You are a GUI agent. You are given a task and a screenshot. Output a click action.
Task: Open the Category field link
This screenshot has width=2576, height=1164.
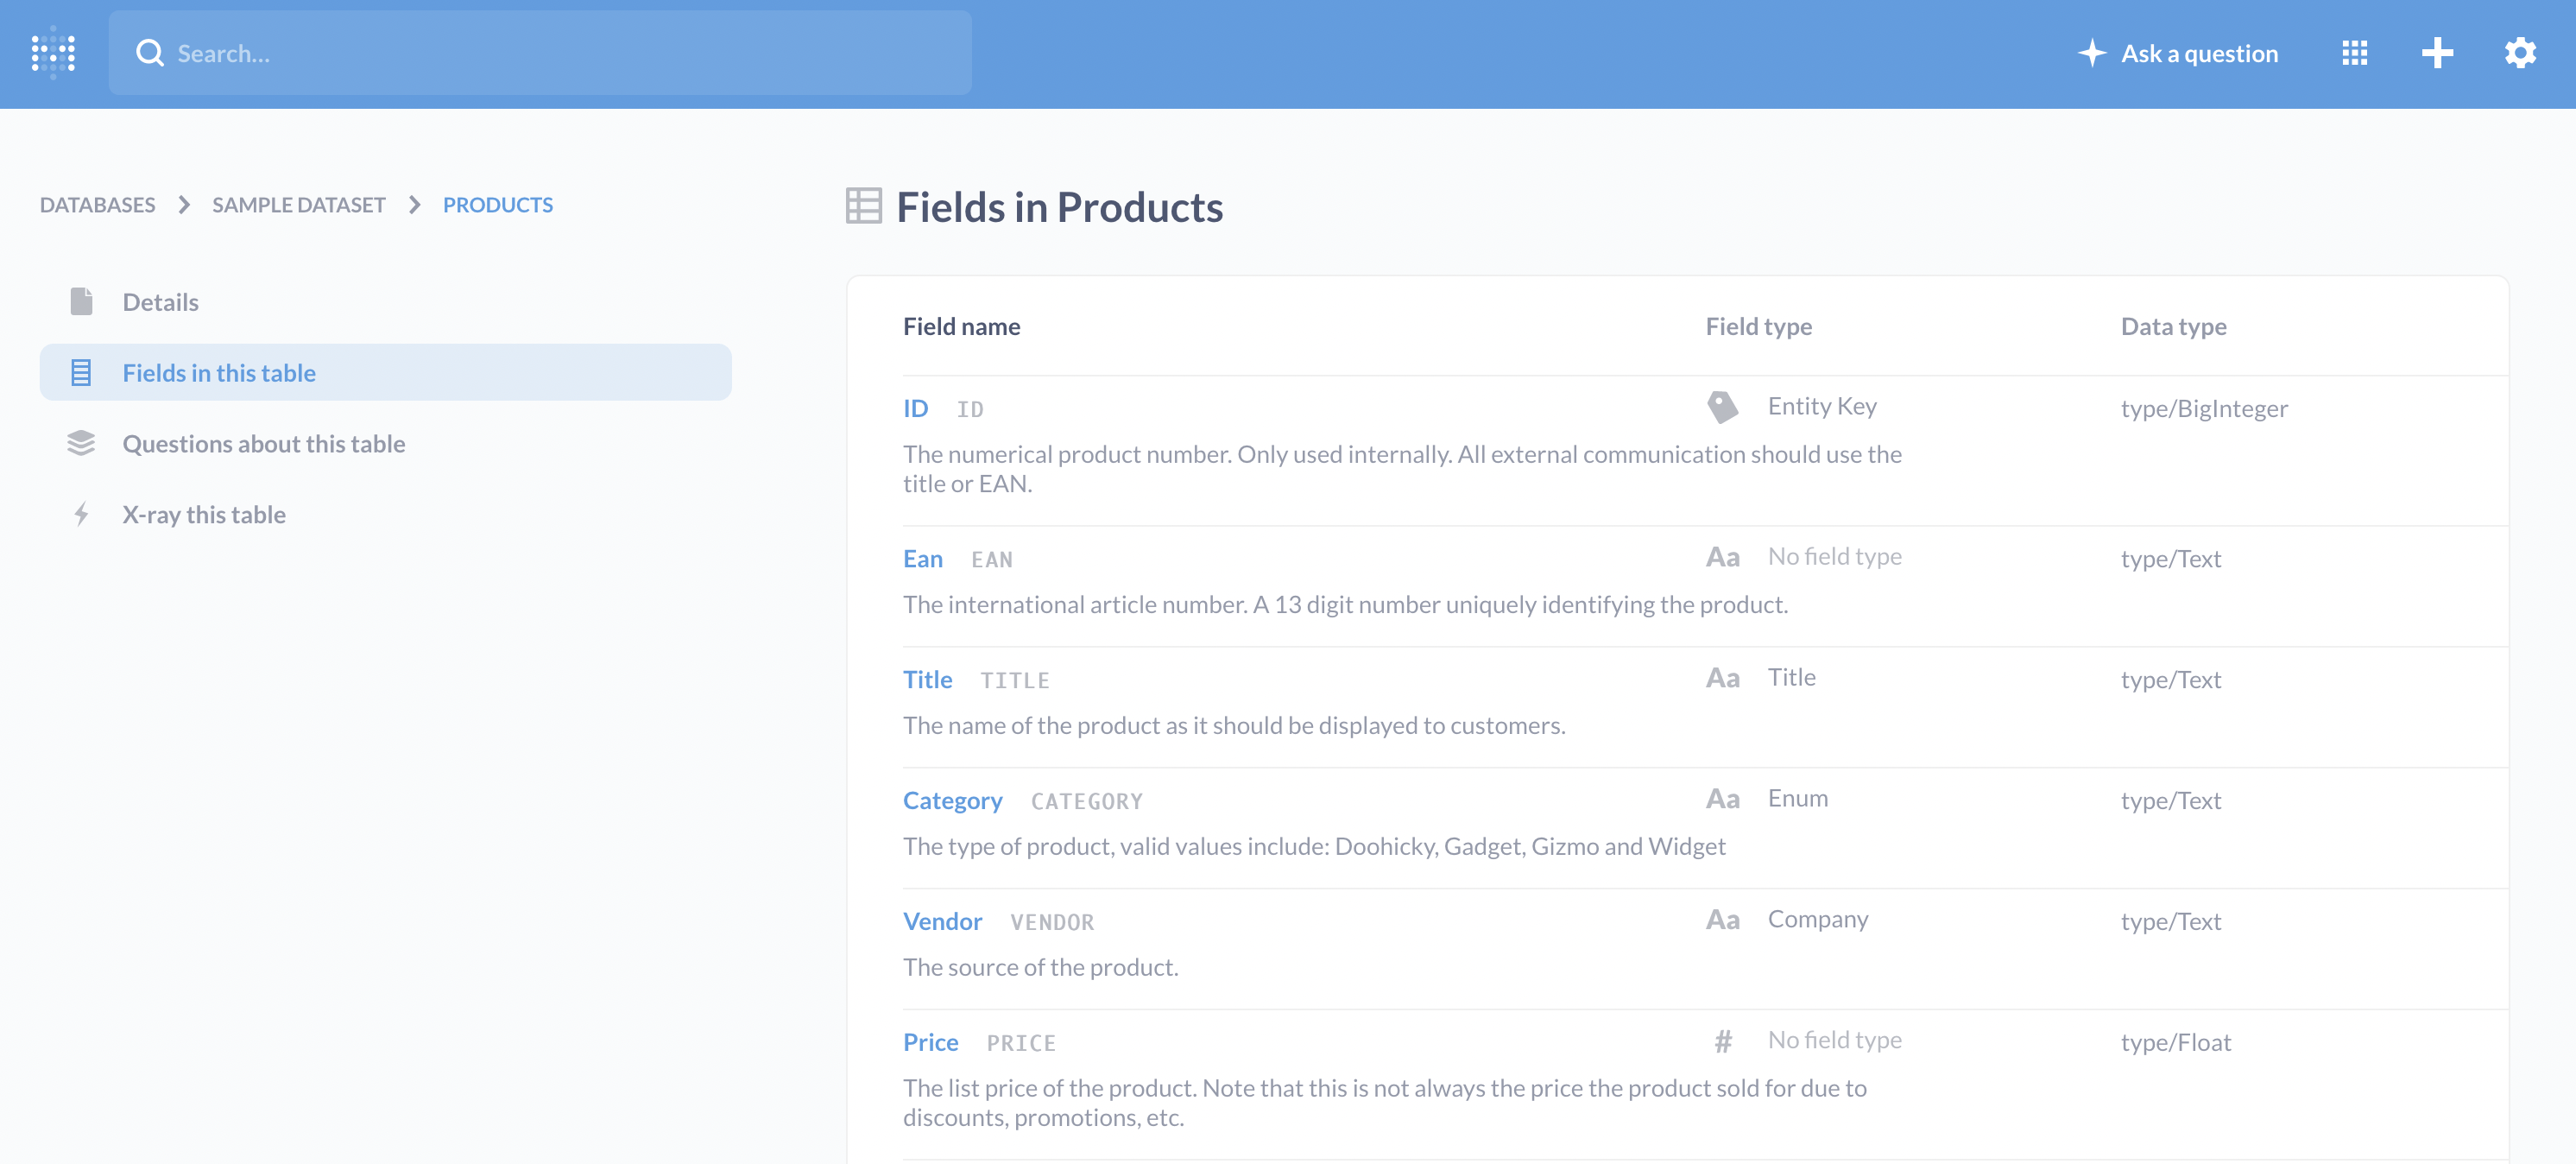(952, 801)
